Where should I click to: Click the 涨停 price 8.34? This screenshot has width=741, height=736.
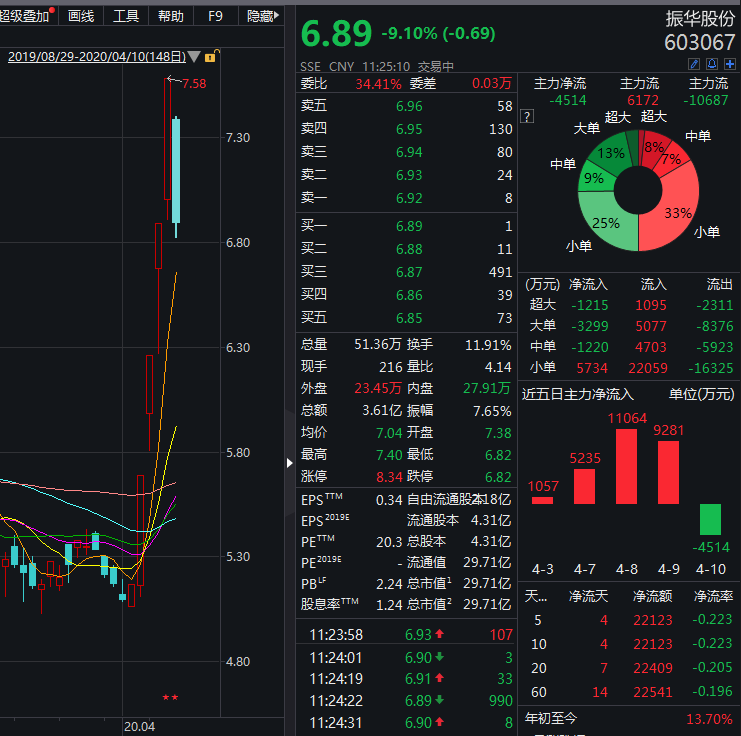coord(389,477)
